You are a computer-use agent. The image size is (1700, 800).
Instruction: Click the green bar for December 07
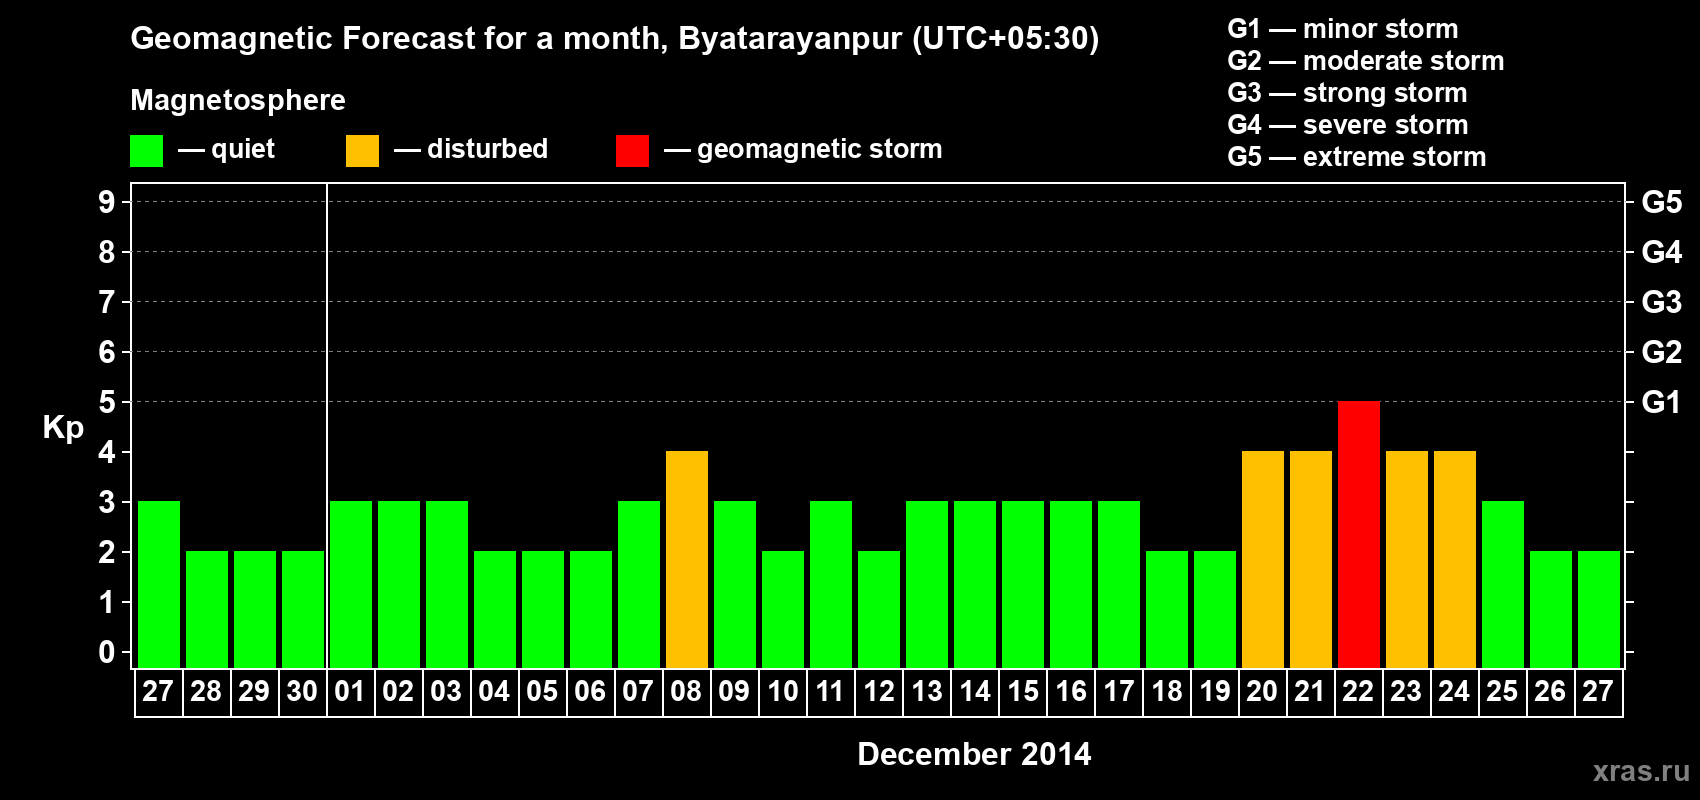(639, 584)
